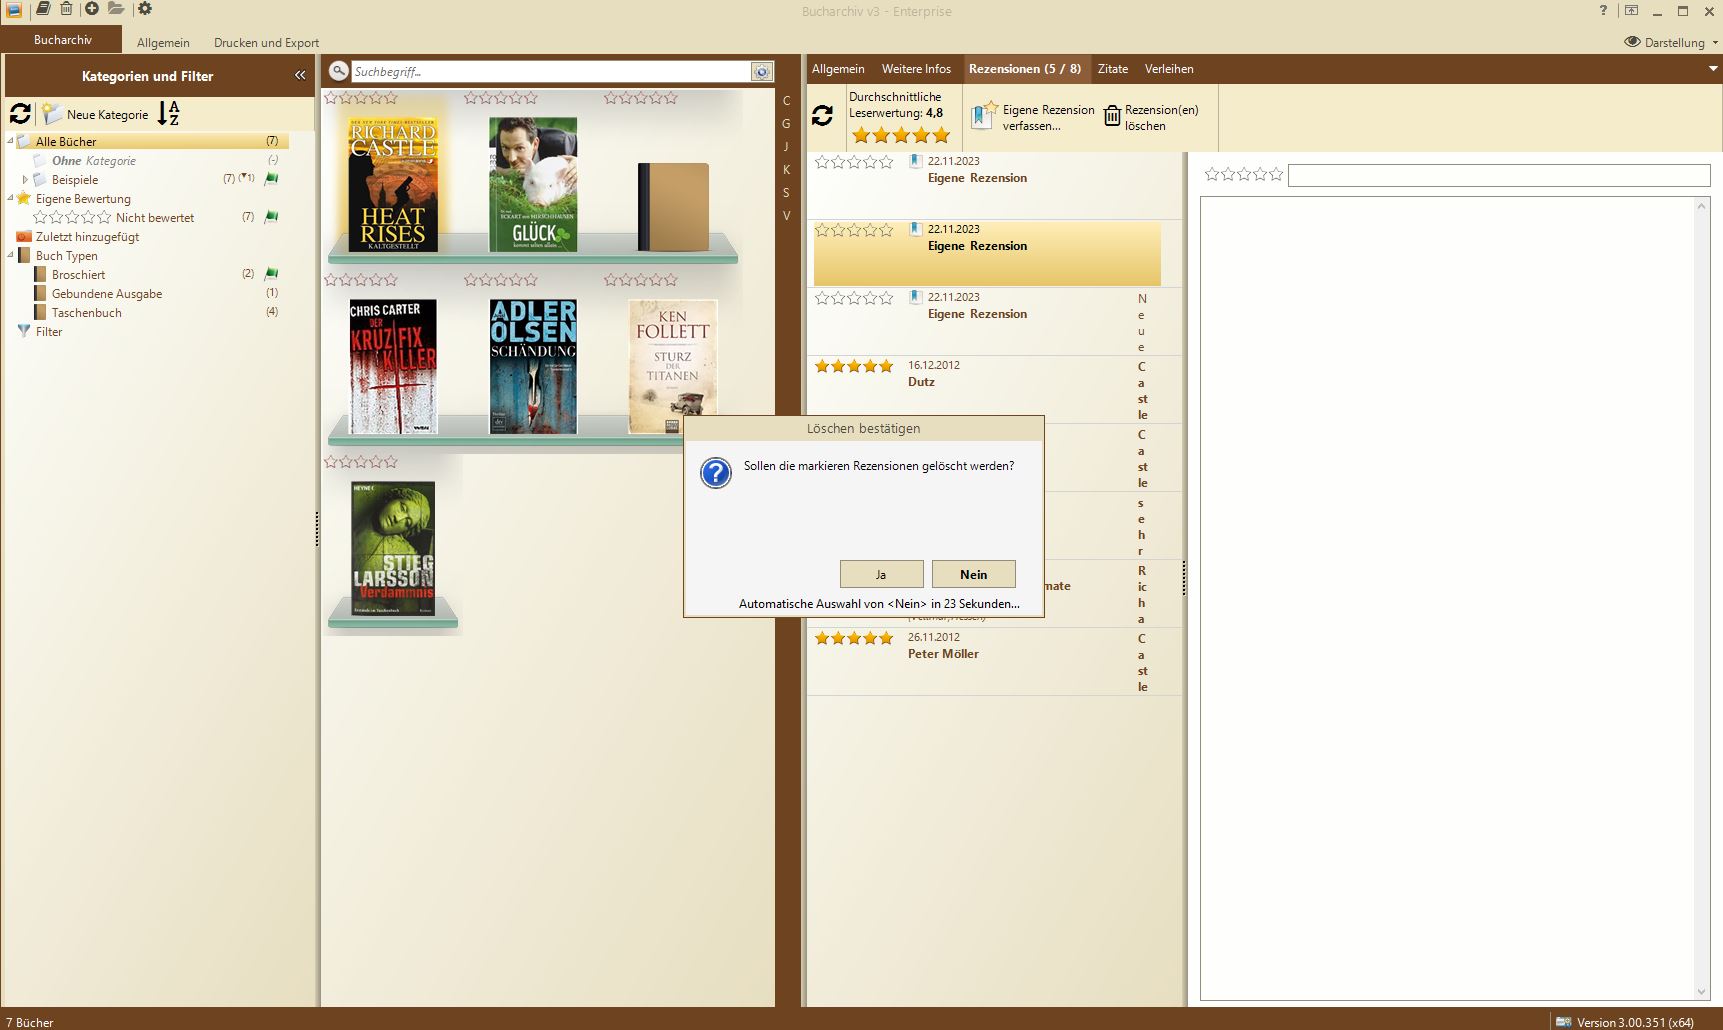Open the Zitate detail tab
The width and height of the screenshot is (1723, 1030).
1113,69
